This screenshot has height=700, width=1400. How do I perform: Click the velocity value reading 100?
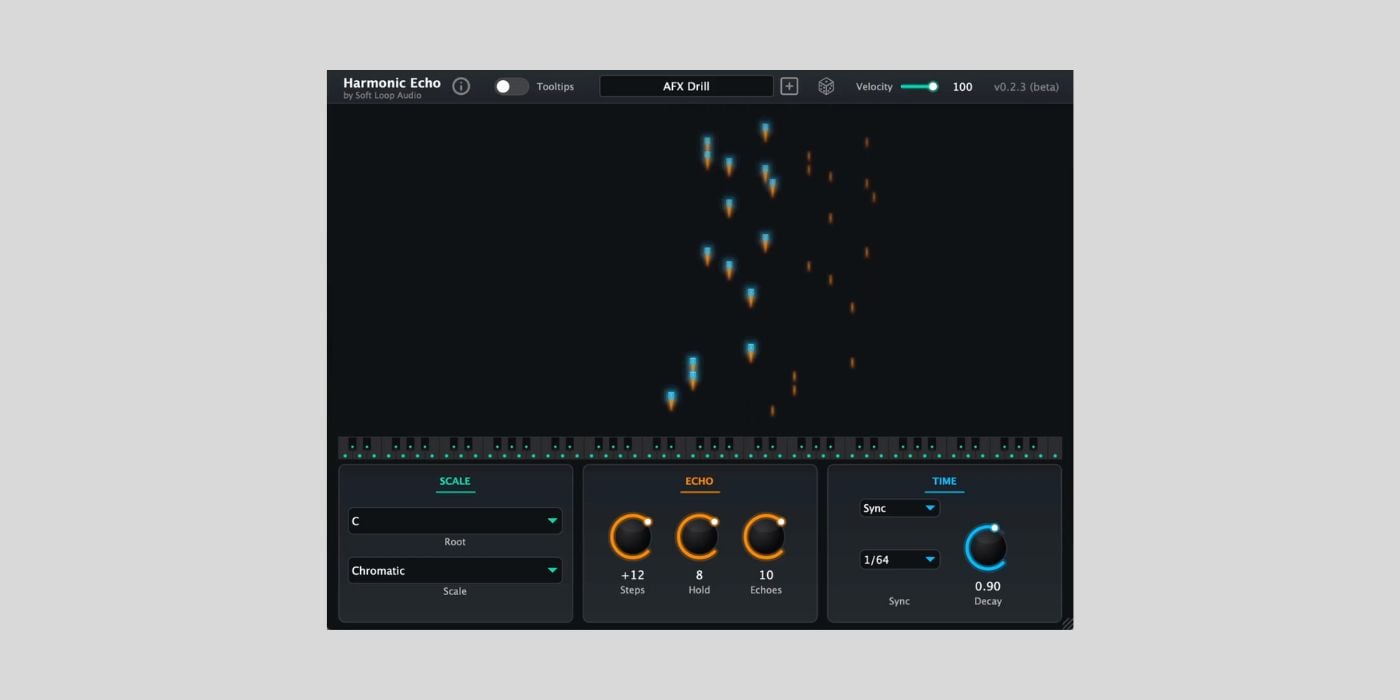pyautogui.click(x=962, y=87)
